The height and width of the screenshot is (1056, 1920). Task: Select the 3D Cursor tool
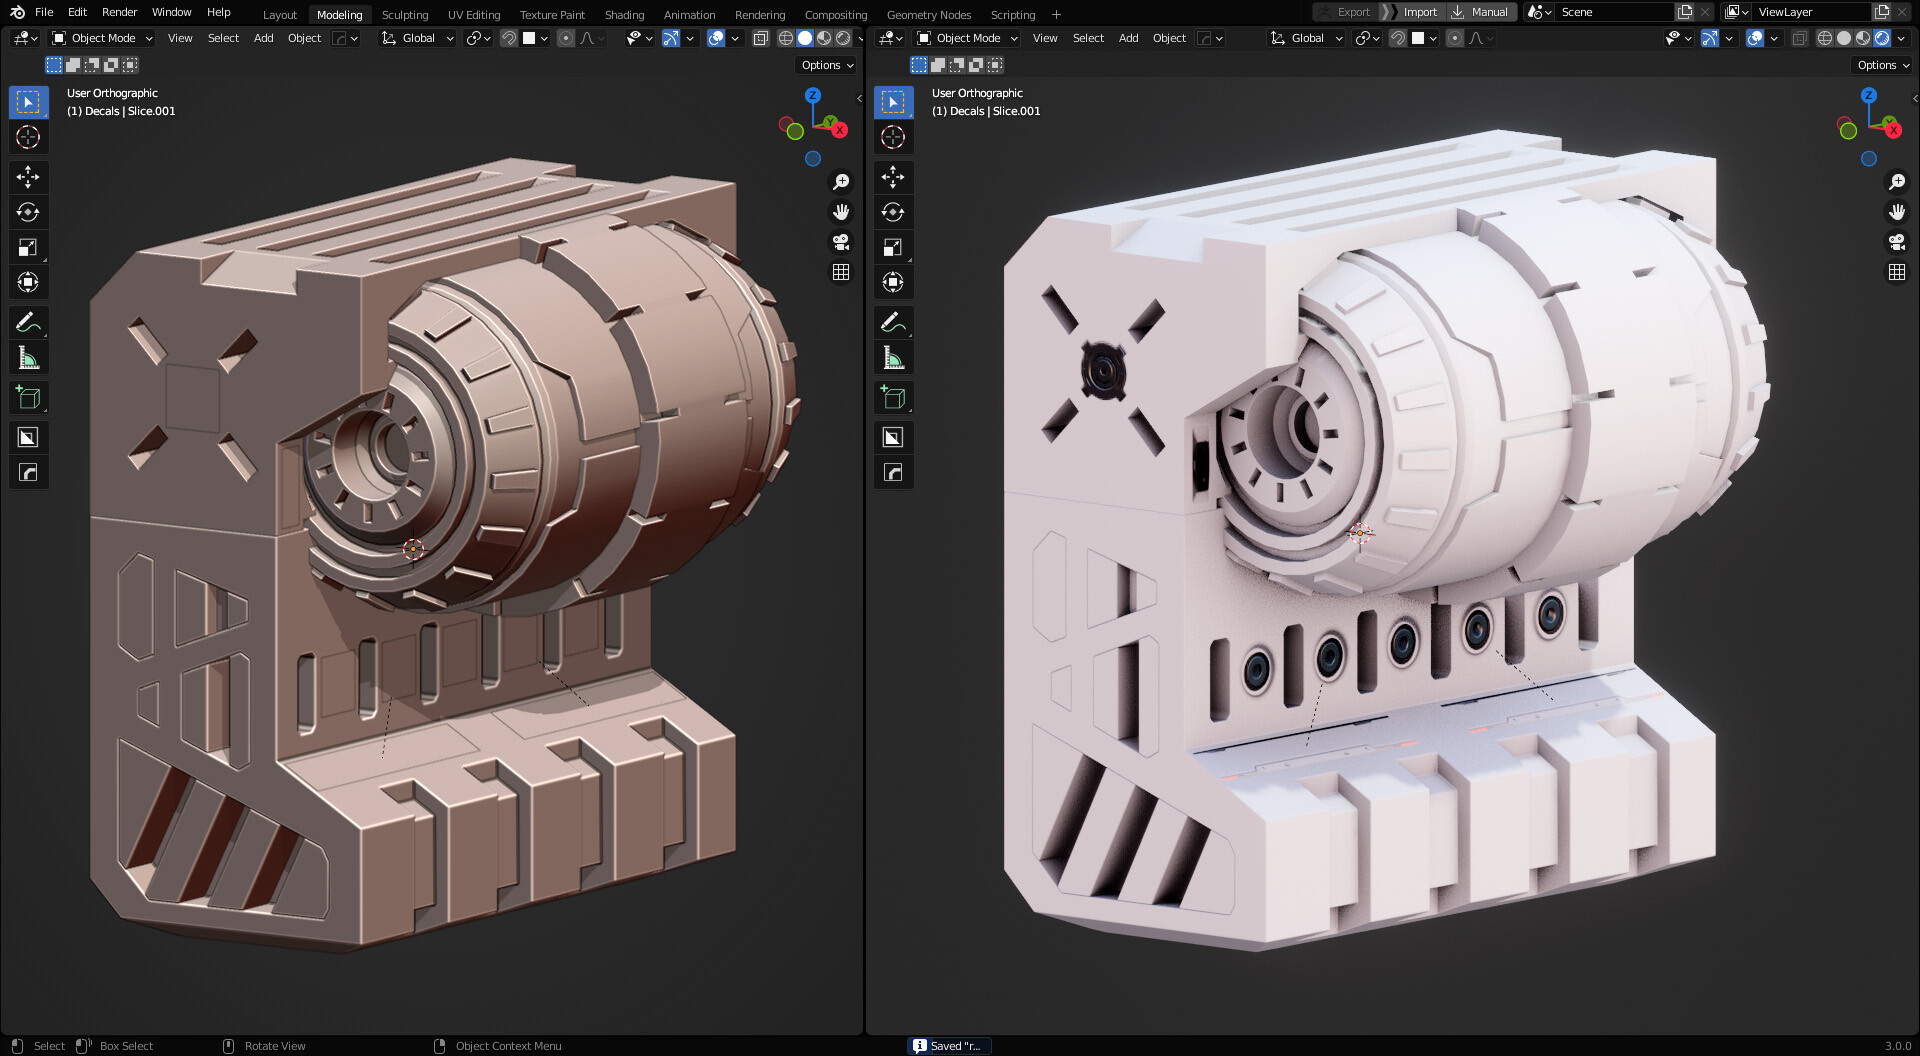point(28,137)
